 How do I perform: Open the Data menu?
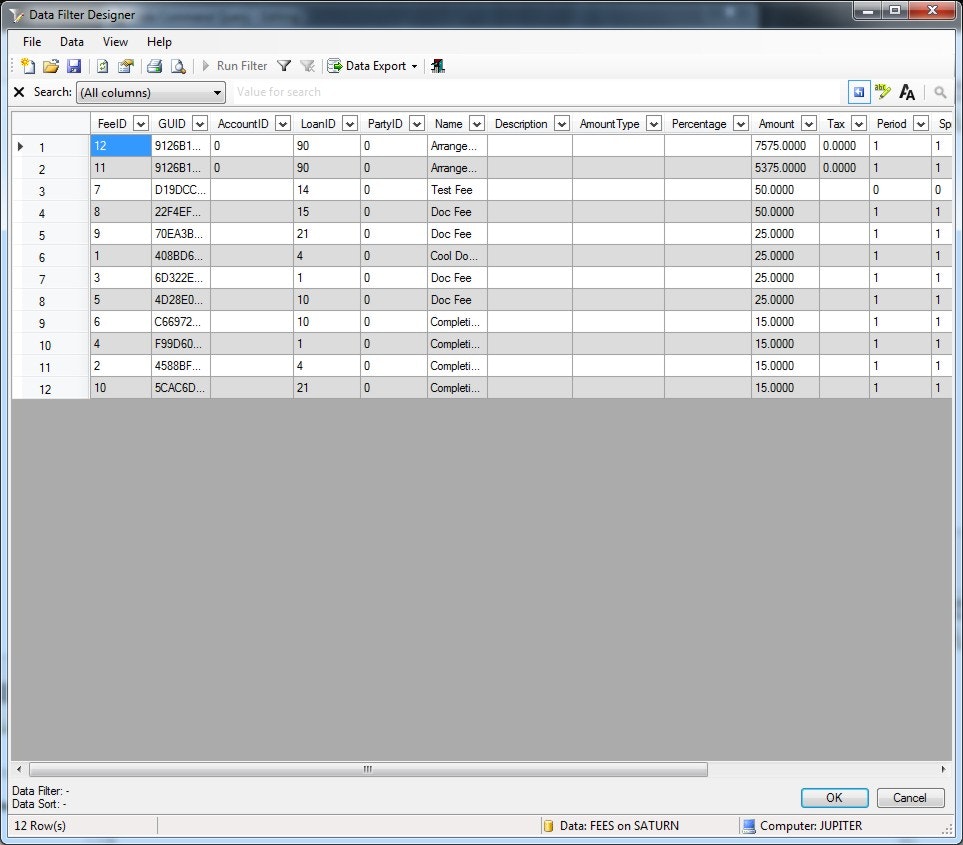point(71,42)
